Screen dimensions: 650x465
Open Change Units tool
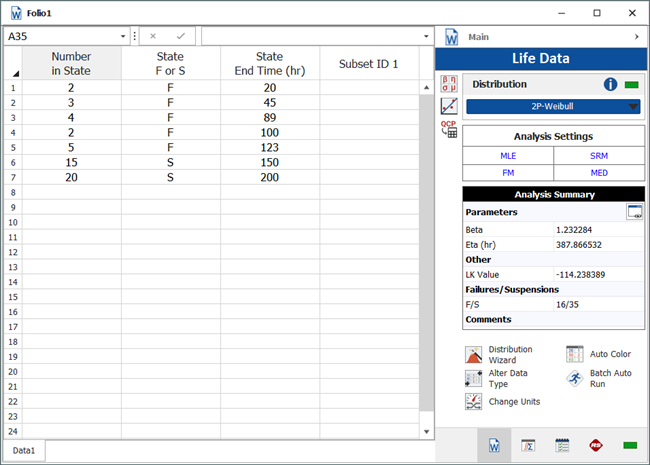click(x=473, y=402)
